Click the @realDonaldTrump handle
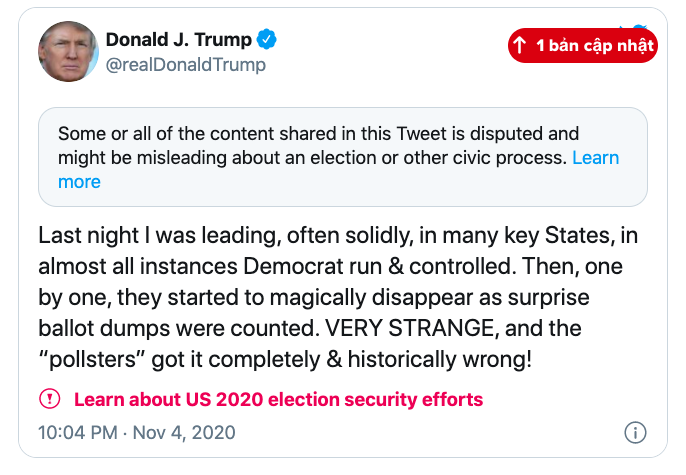Viewport: 686px width, 475px height. tap(185, 65)
